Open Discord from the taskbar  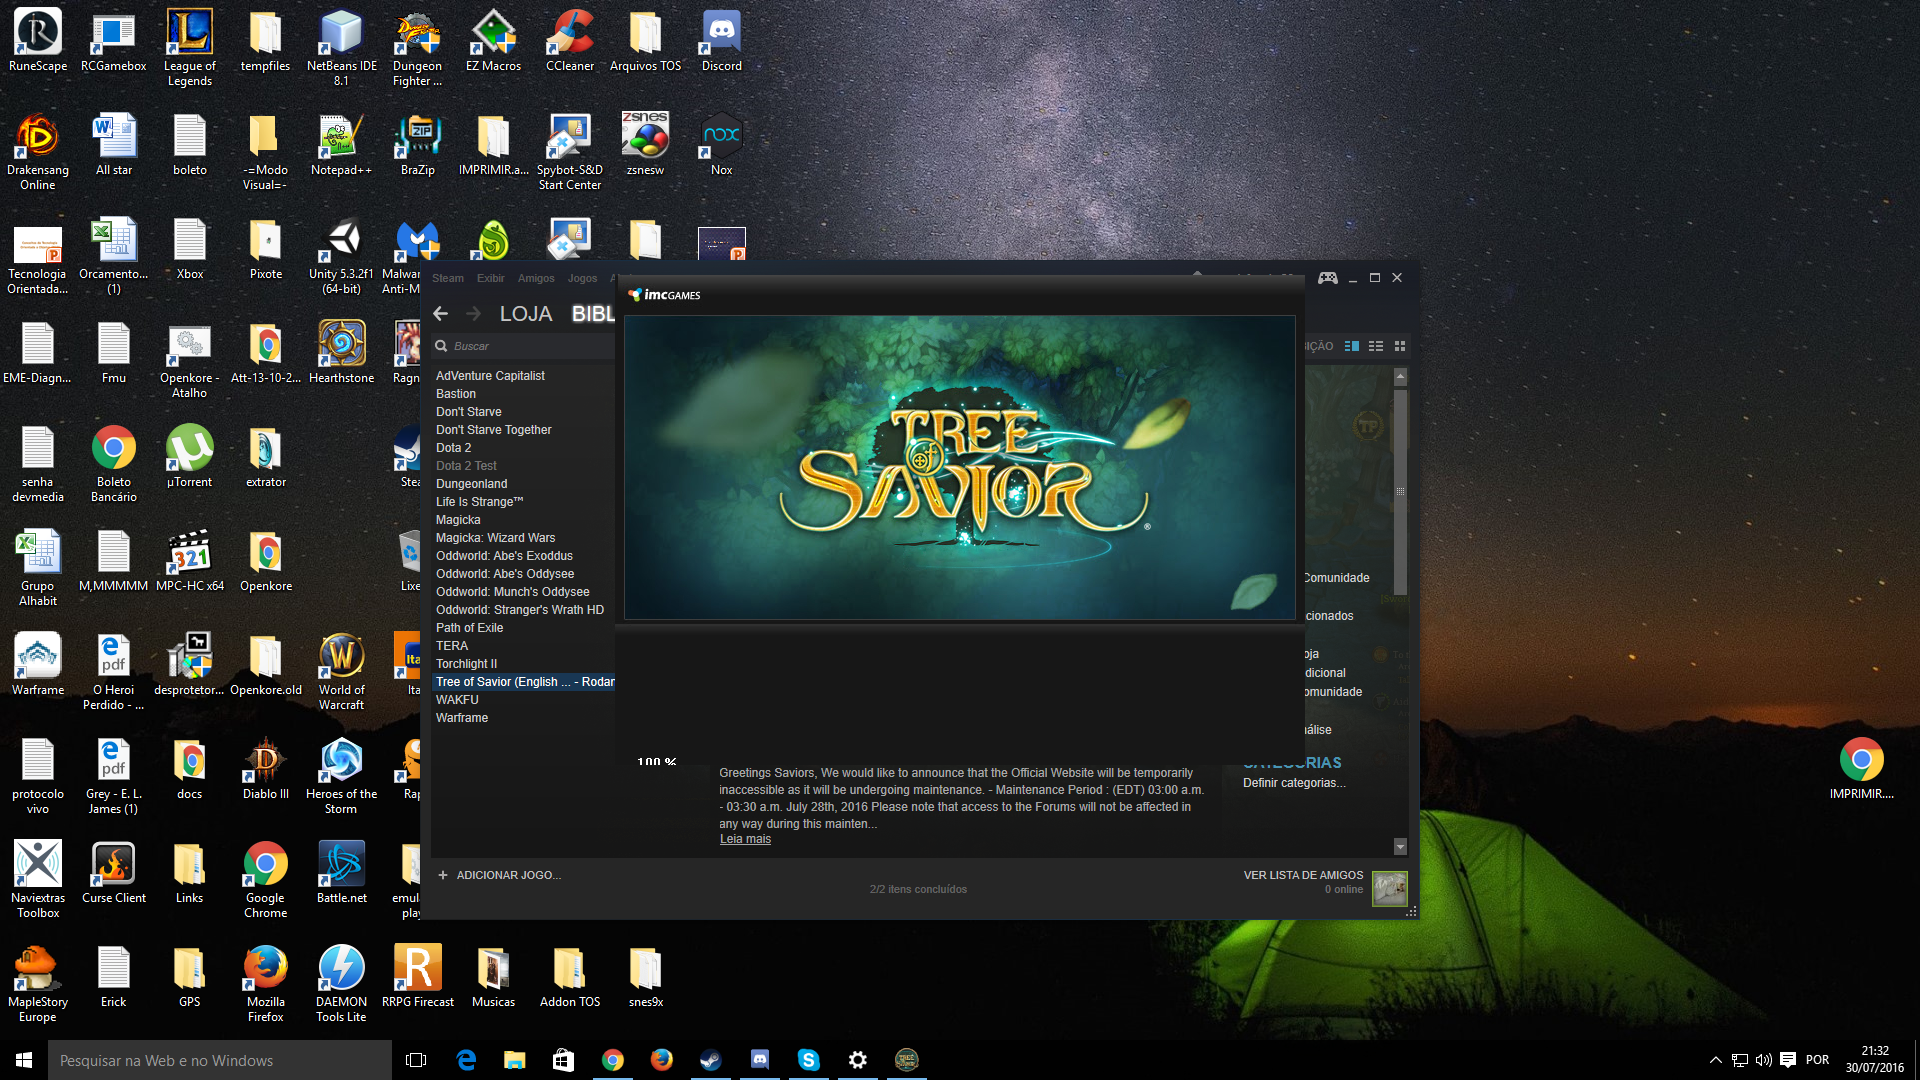(760, 1060)
